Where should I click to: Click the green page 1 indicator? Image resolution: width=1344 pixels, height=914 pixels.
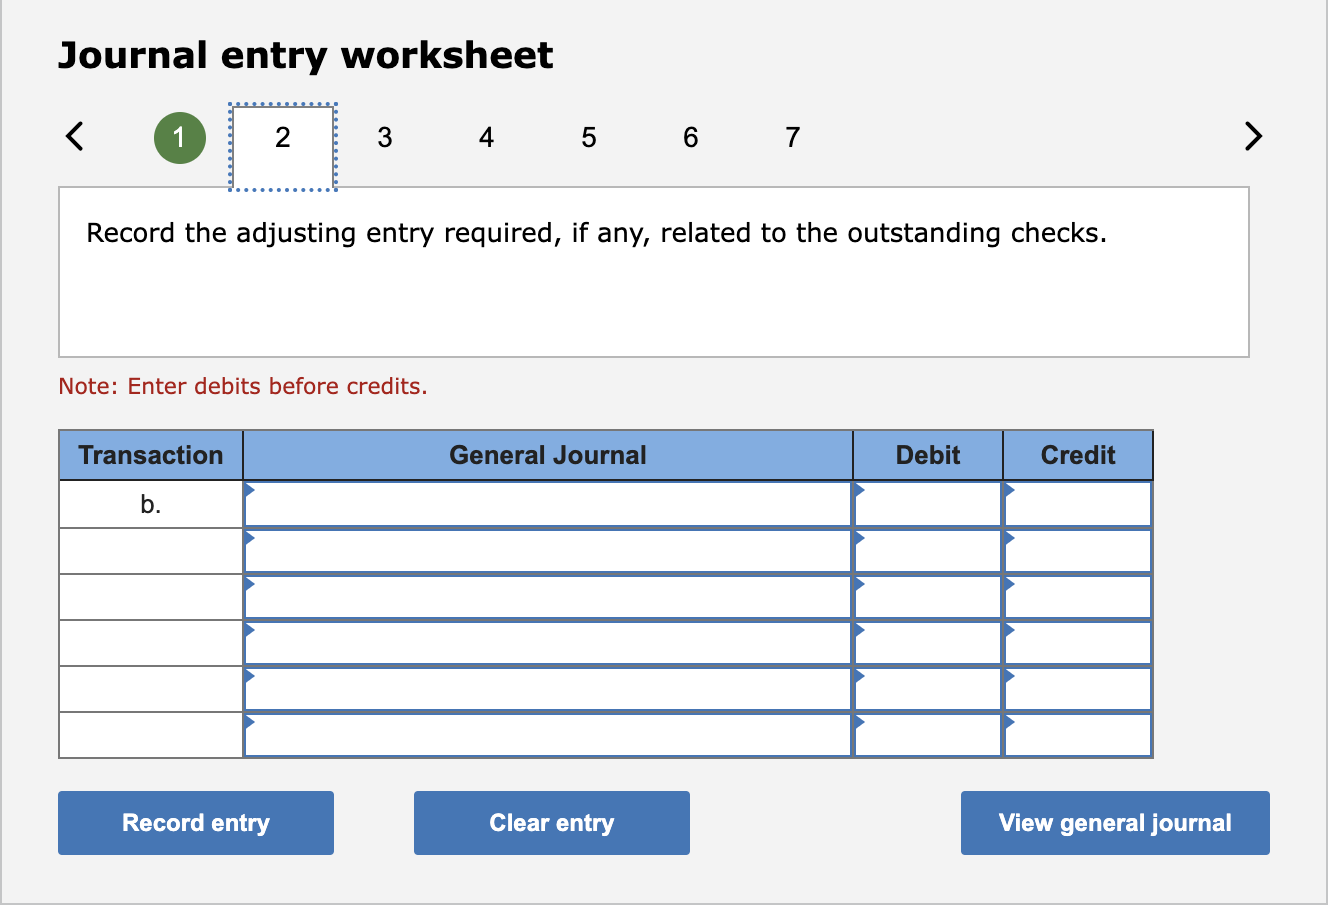(179, 138)
